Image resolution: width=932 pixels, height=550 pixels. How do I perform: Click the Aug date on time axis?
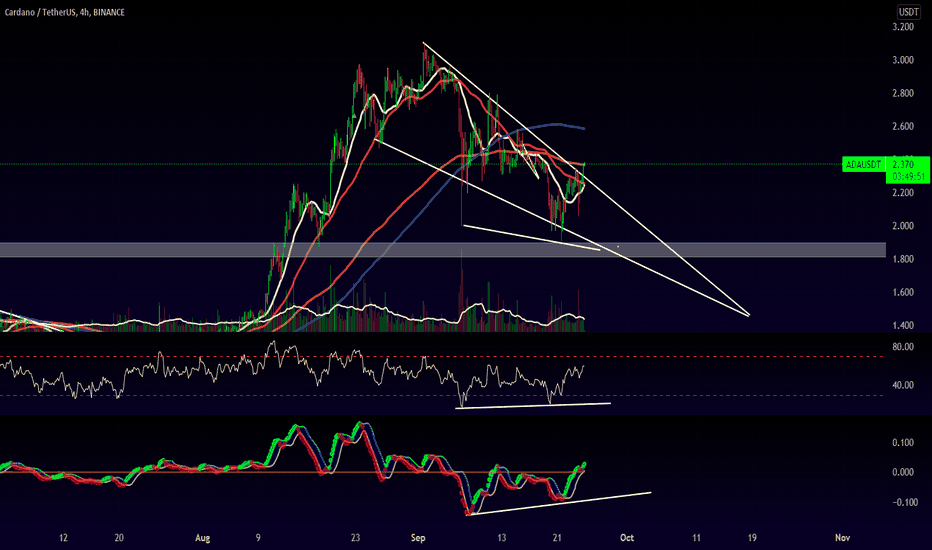point(203,538)
